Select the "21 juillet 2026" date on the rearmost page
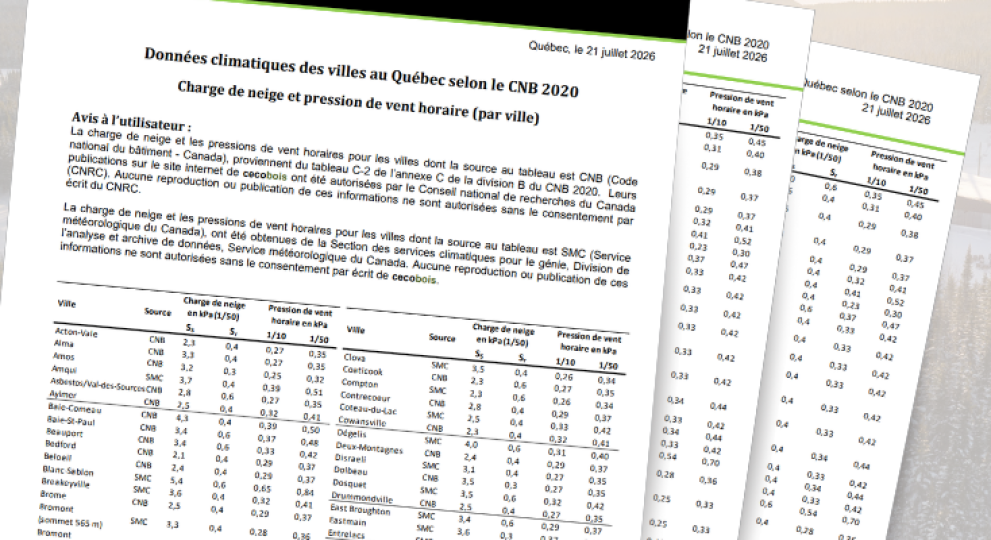This screenshot has height=540, width=991. click(x=896, y=113)
